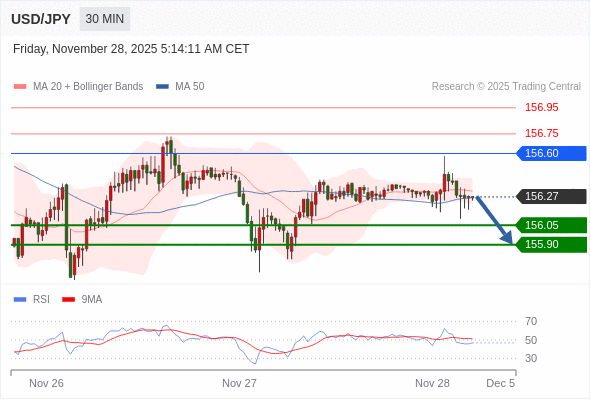Click the MA 20 + Bollinger Bands legend label
The width and height of the screenshot is (590, 400).
(x=88, y=87)
